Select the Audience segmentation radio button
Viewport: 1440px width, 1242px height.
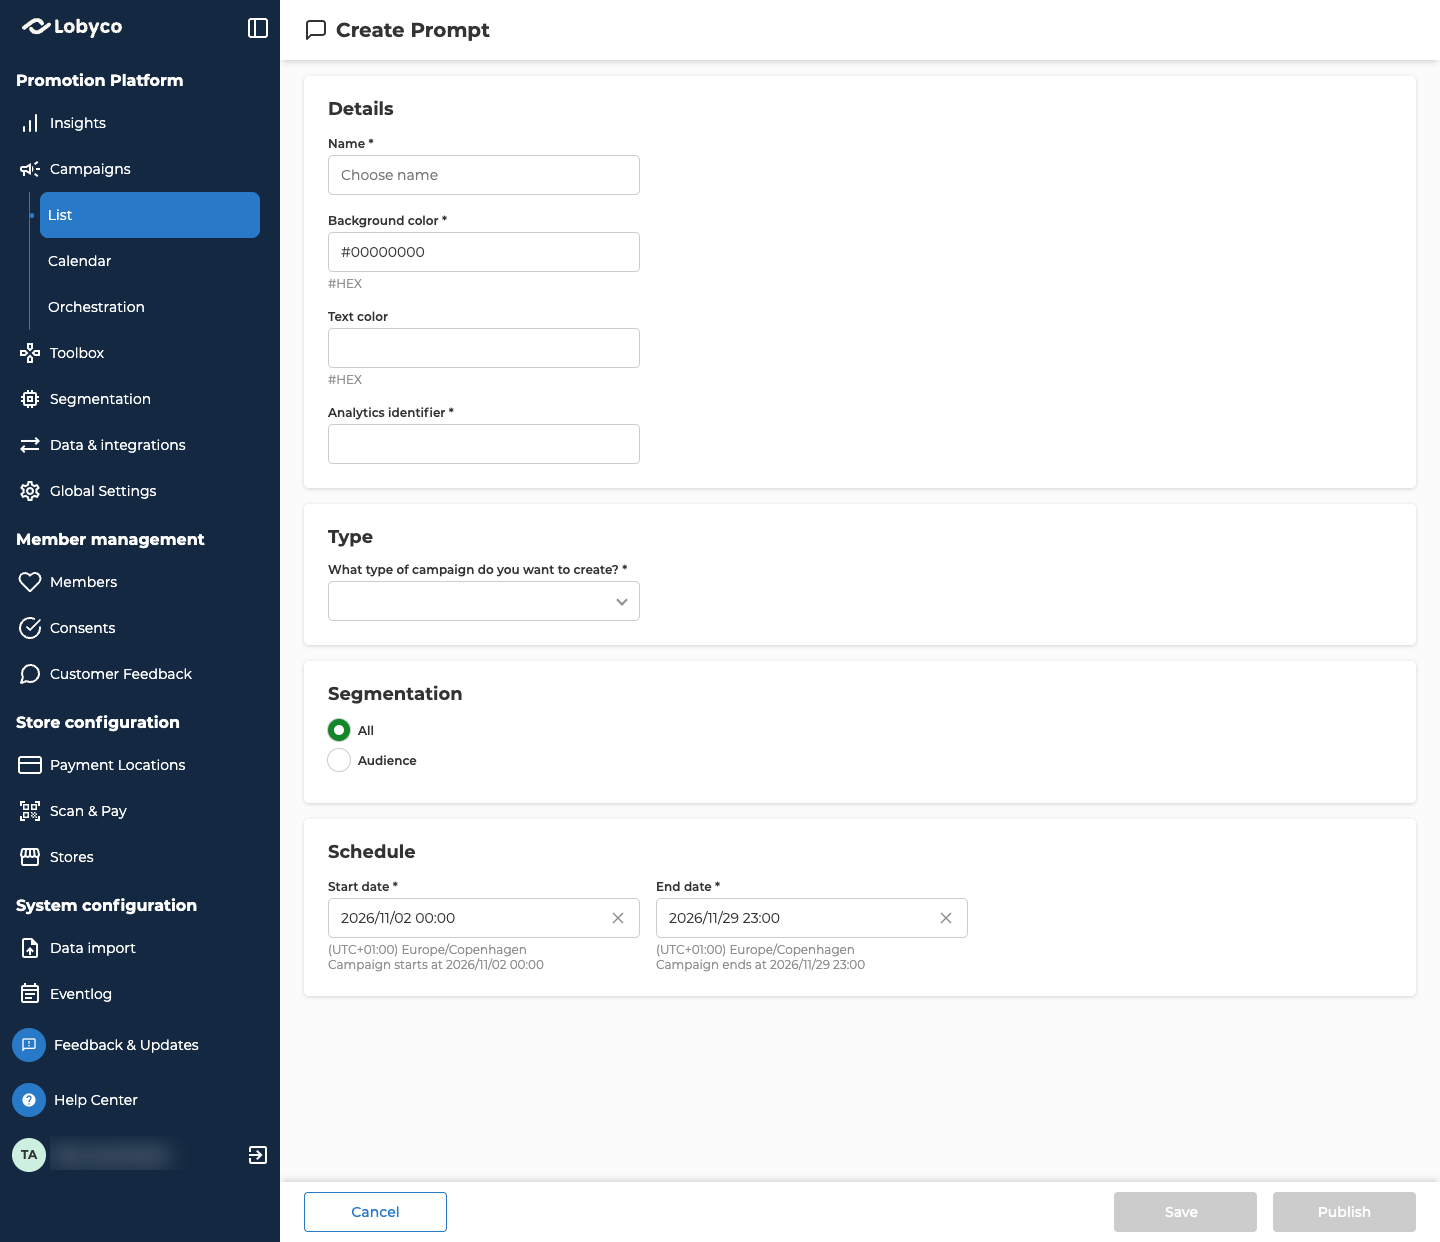click(x=339, y=760)
